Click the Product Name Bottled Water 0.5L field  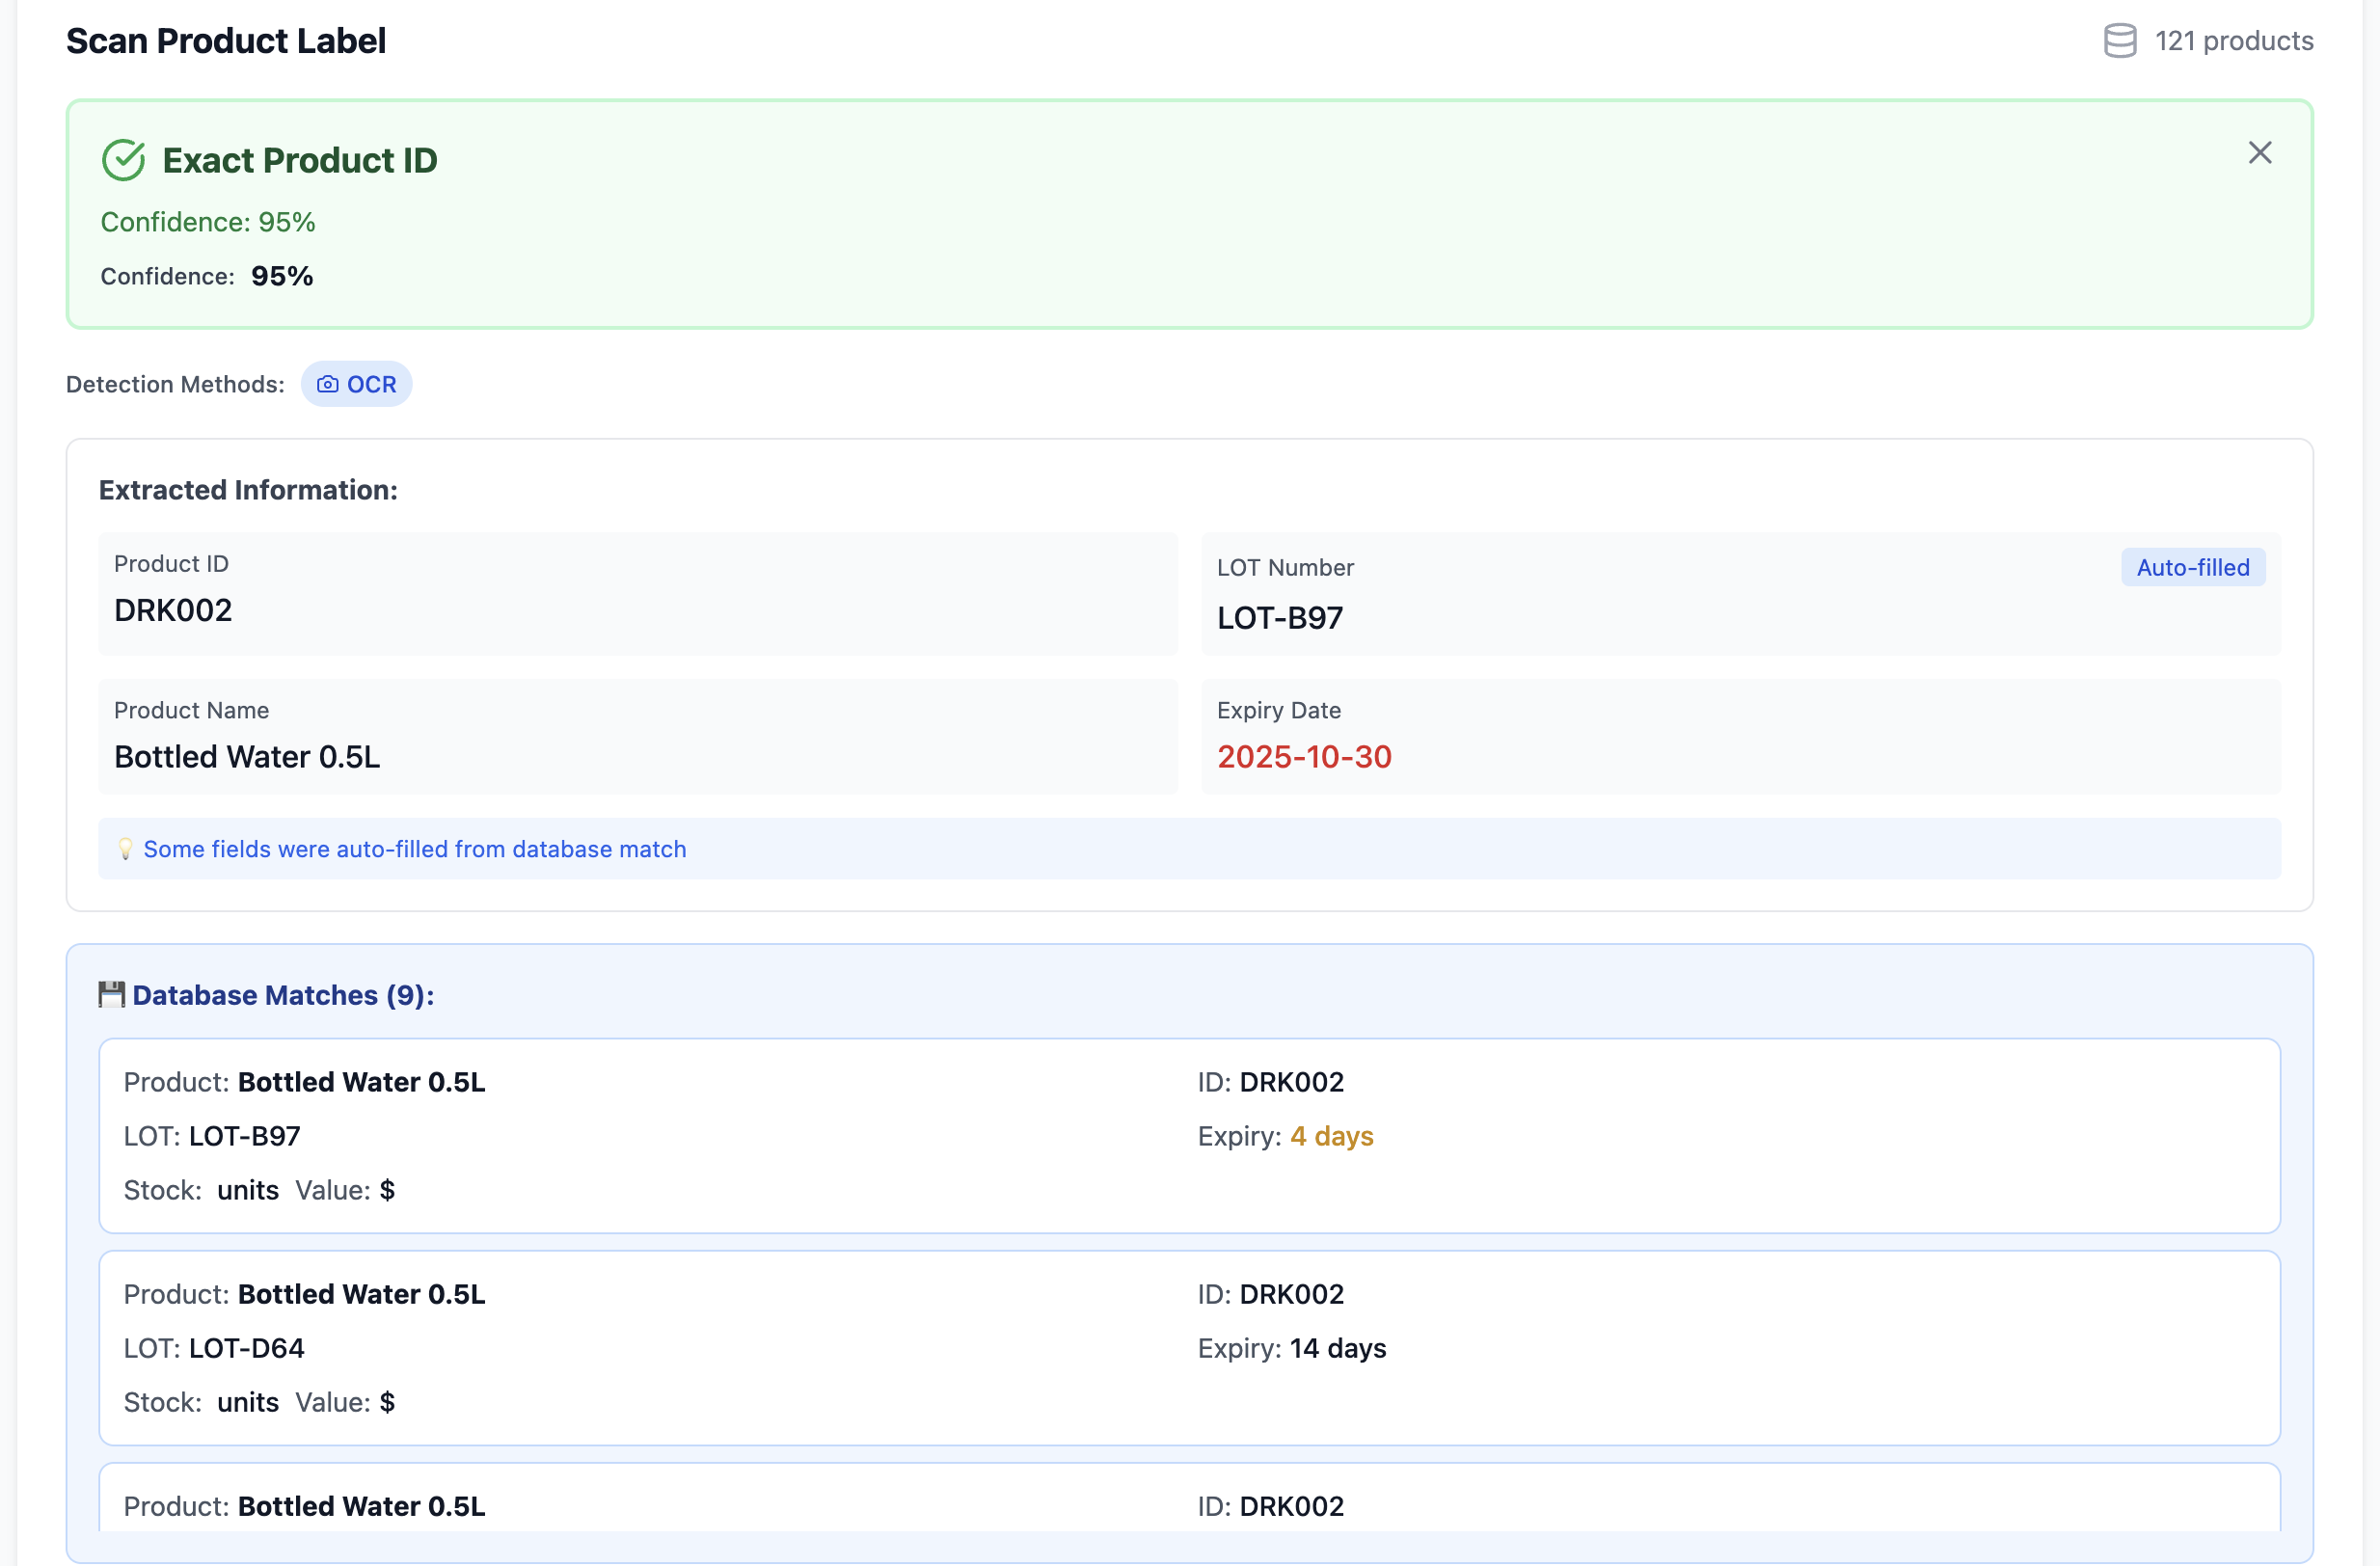(247, 757)
